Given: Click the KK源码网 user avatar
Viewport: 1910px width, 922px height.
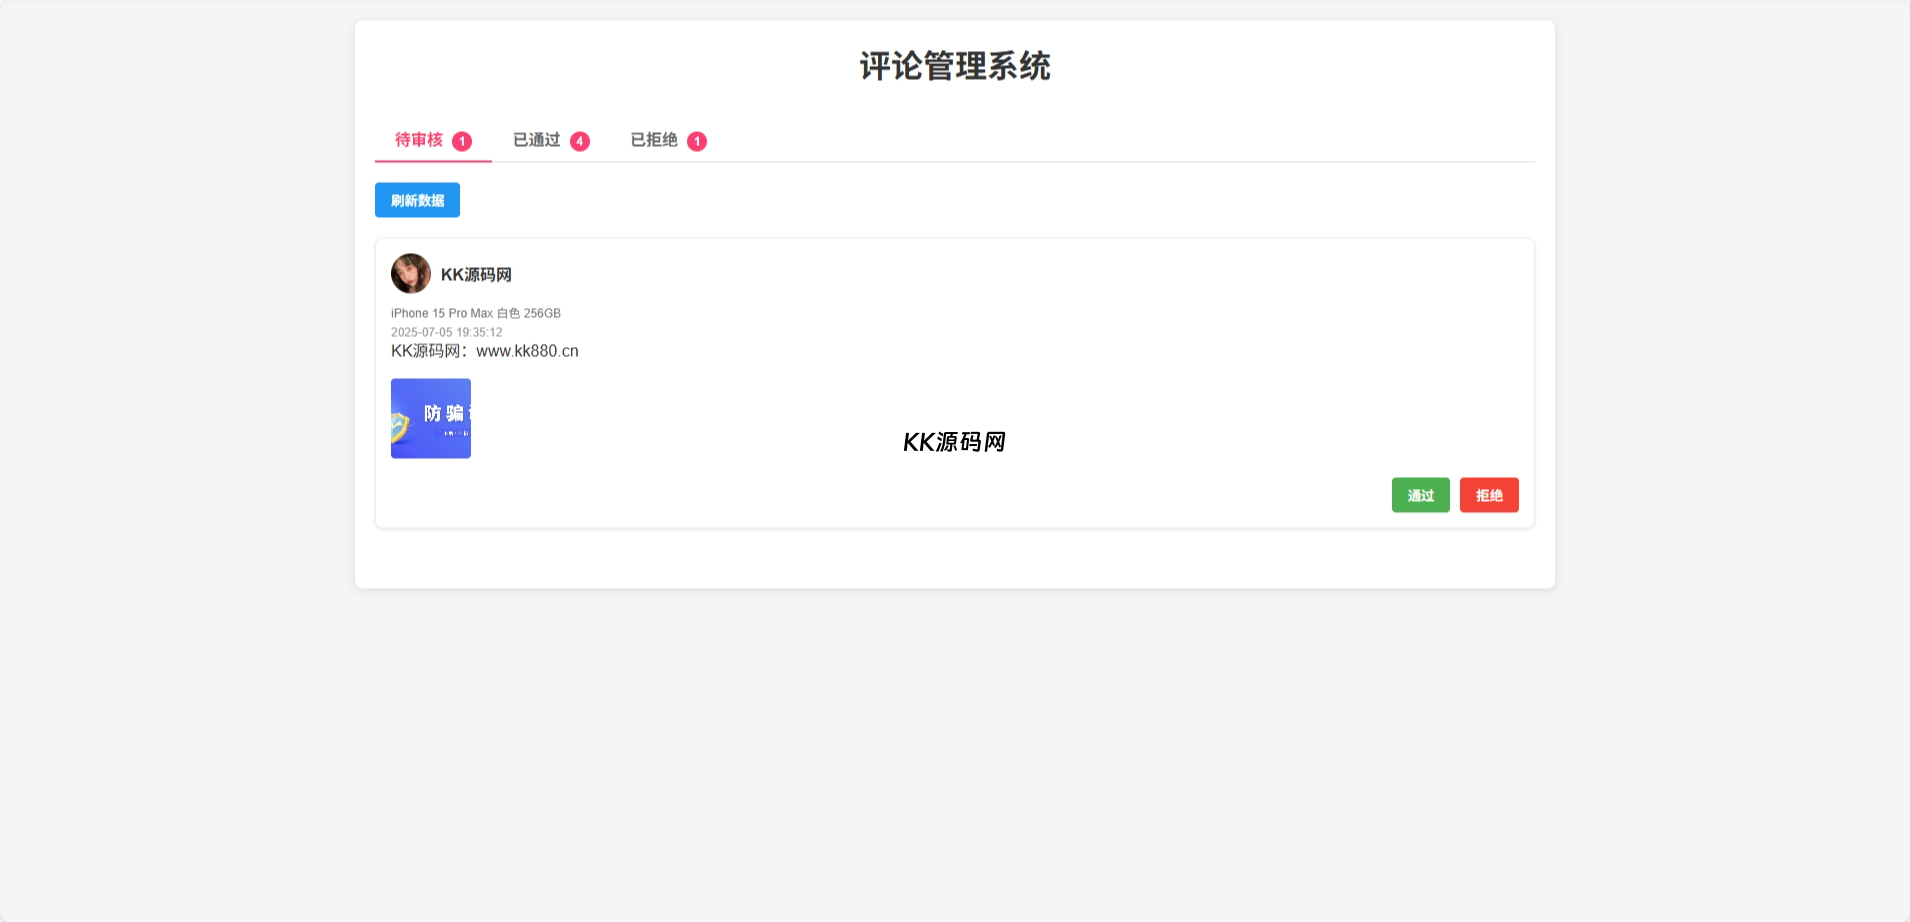Looking at the screenshot, I should pyautogui.click(x=411, y=274).
